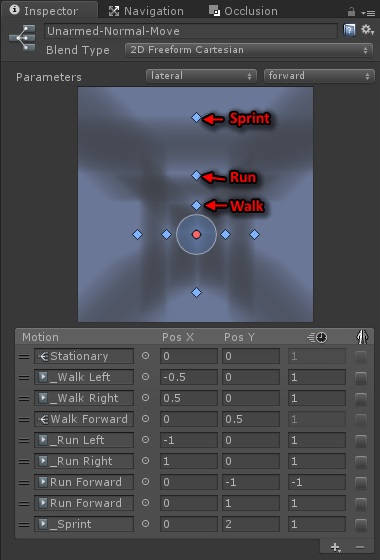
Task: Select the Walk Left diamond point in graph
Action: pos(166,235)
